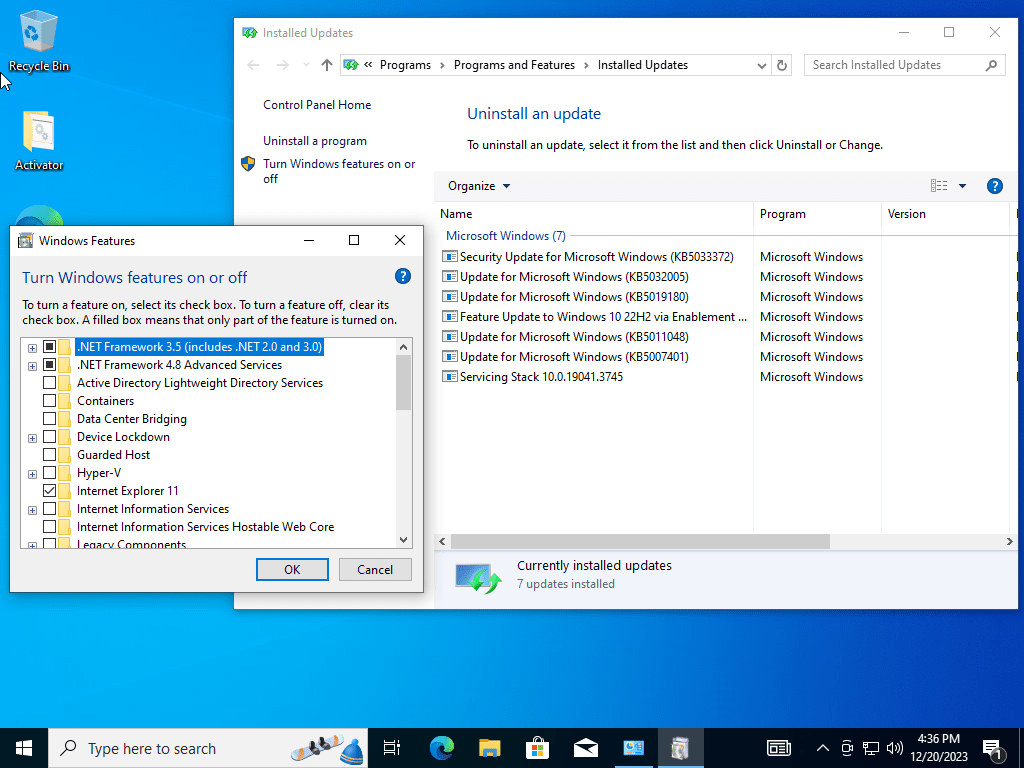Show hidden system tray icons
1024x768 pixels.
[x=823, y=748]
